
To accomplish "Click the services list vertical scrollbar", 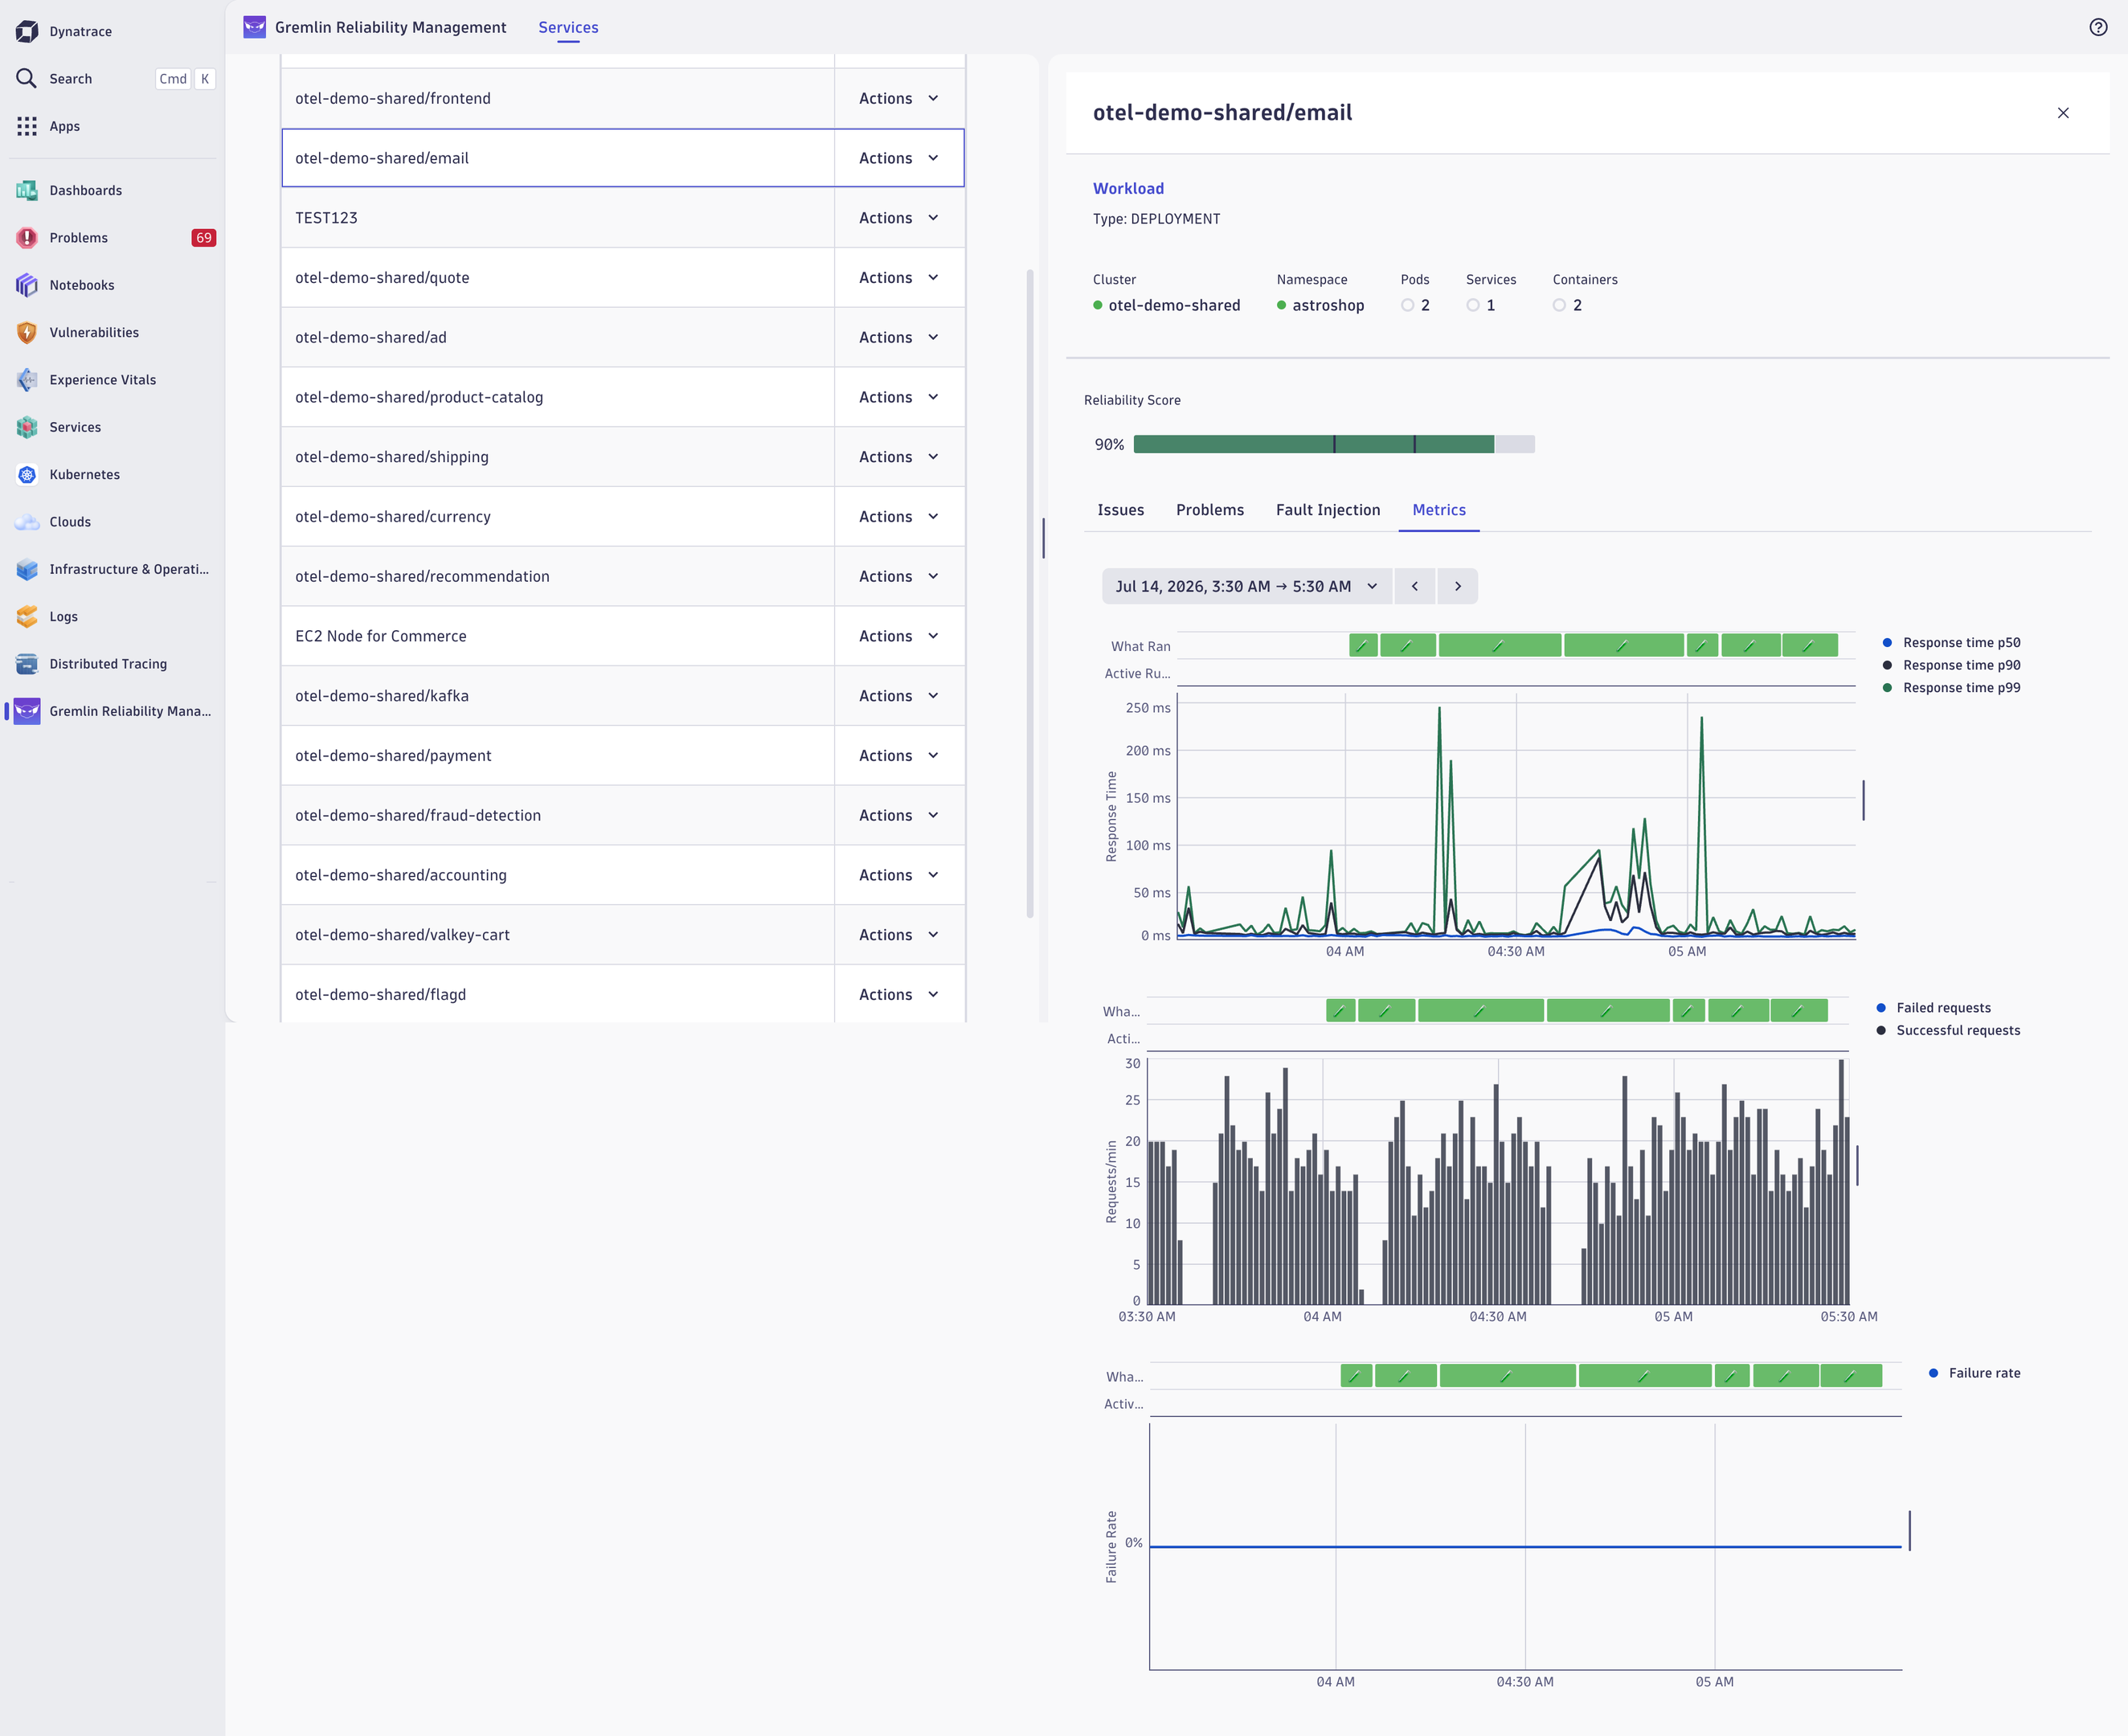I will pos(1030,593).
